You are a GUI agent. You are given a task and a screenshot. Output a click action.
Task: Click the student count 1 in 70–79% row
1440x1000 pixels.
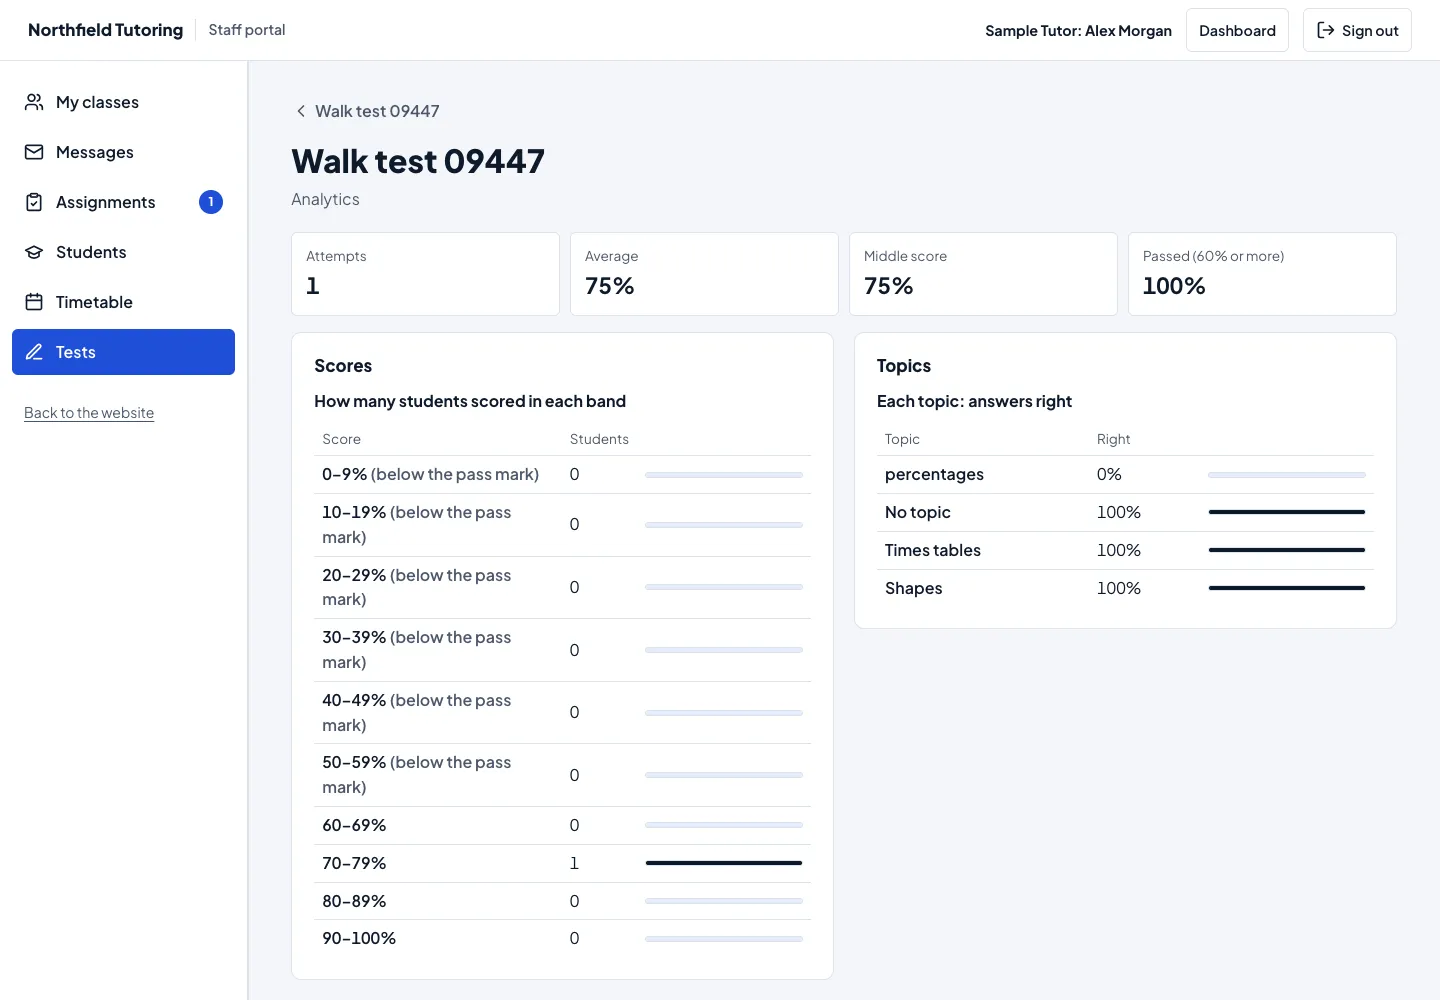pyautogui.click(x=574, y=863)
